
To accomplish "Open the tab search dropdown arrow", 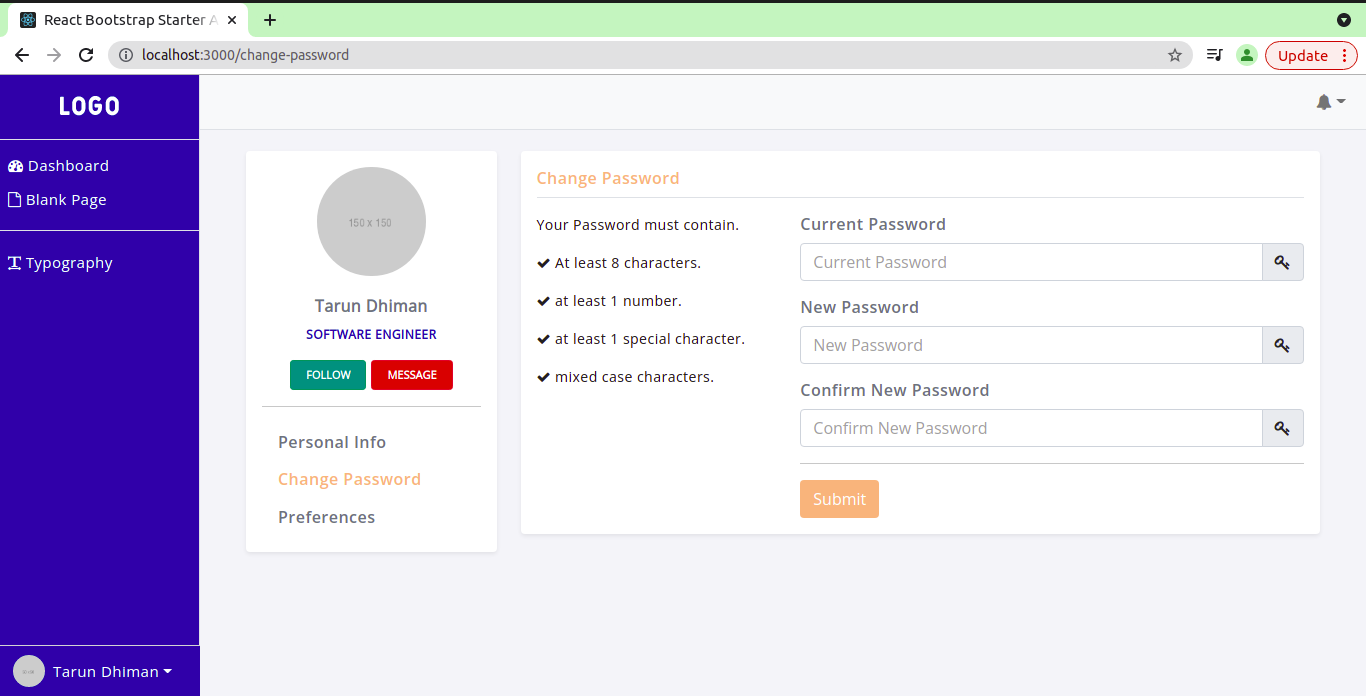I will tap(1344, 20).
